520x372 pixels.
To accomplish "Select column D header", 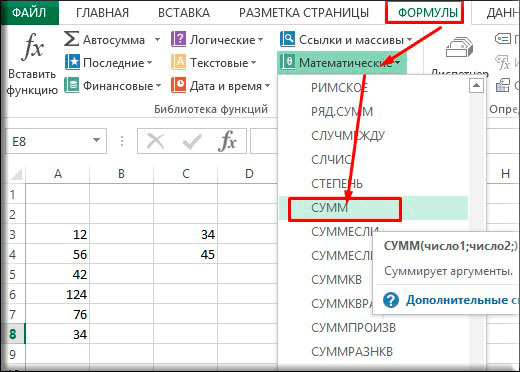I will point(248,174).
